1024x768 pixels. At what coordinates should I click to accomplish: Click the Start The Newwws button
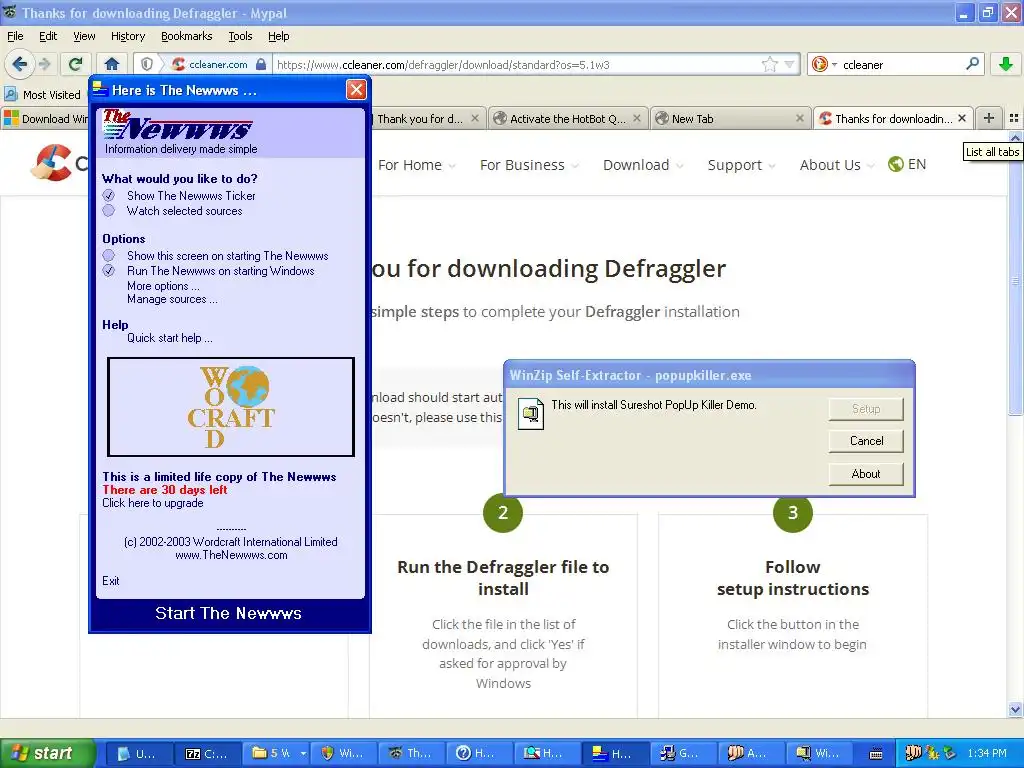(x=229, y=613)
